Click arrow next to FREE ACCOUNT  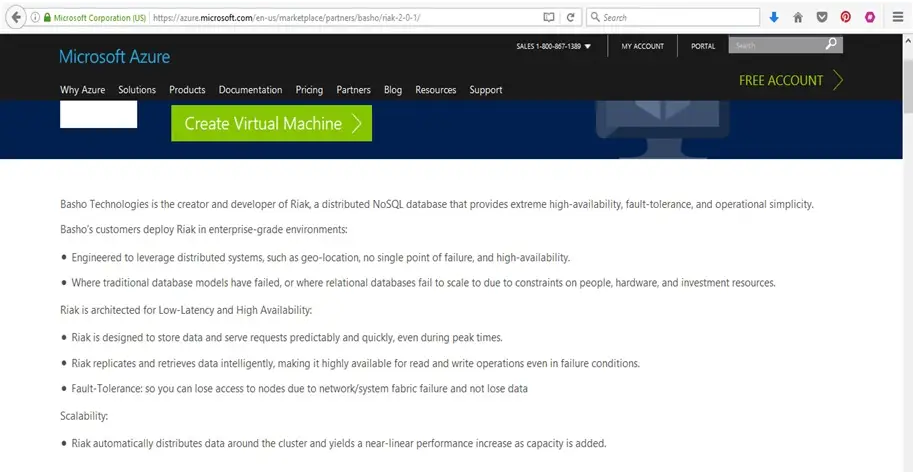pyautogui.click(x=837, y=80)
